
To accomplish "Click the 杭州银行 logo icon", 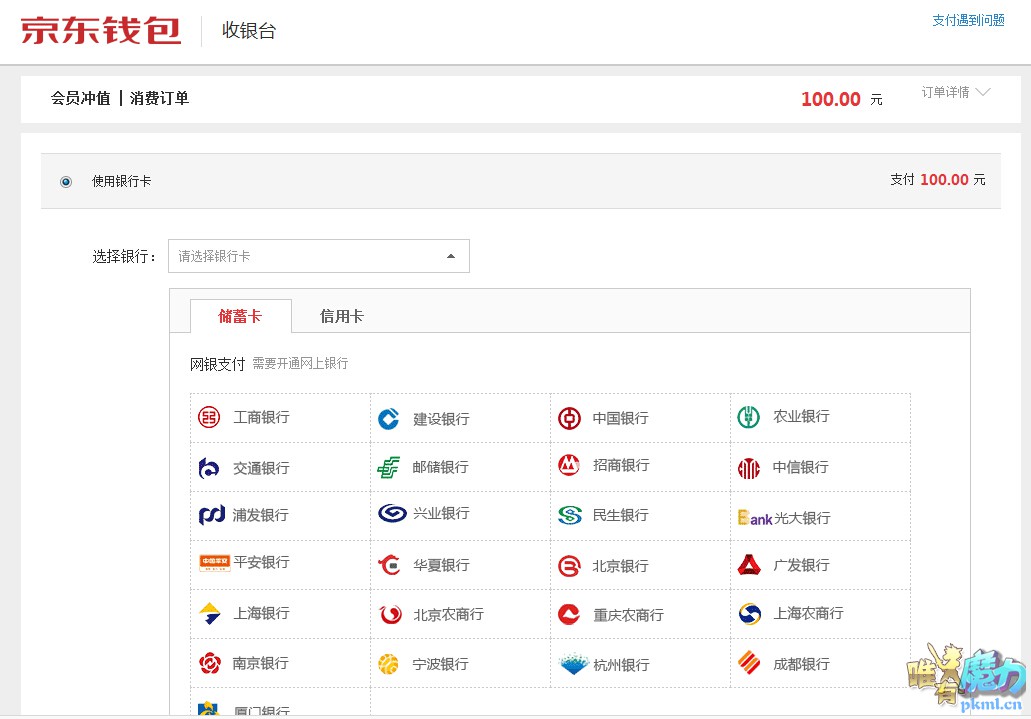I will click(573, 664).
